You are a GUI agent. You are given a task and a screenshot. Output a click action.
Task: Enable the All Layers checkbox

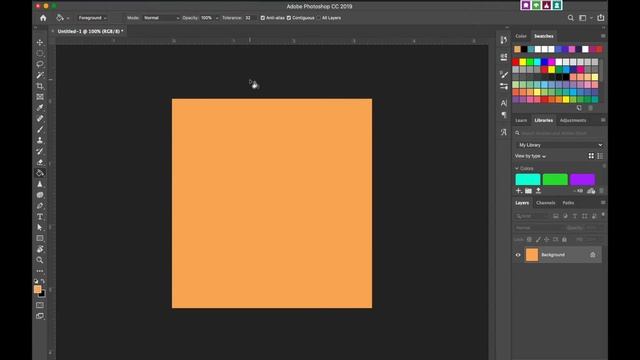[319, 18]
